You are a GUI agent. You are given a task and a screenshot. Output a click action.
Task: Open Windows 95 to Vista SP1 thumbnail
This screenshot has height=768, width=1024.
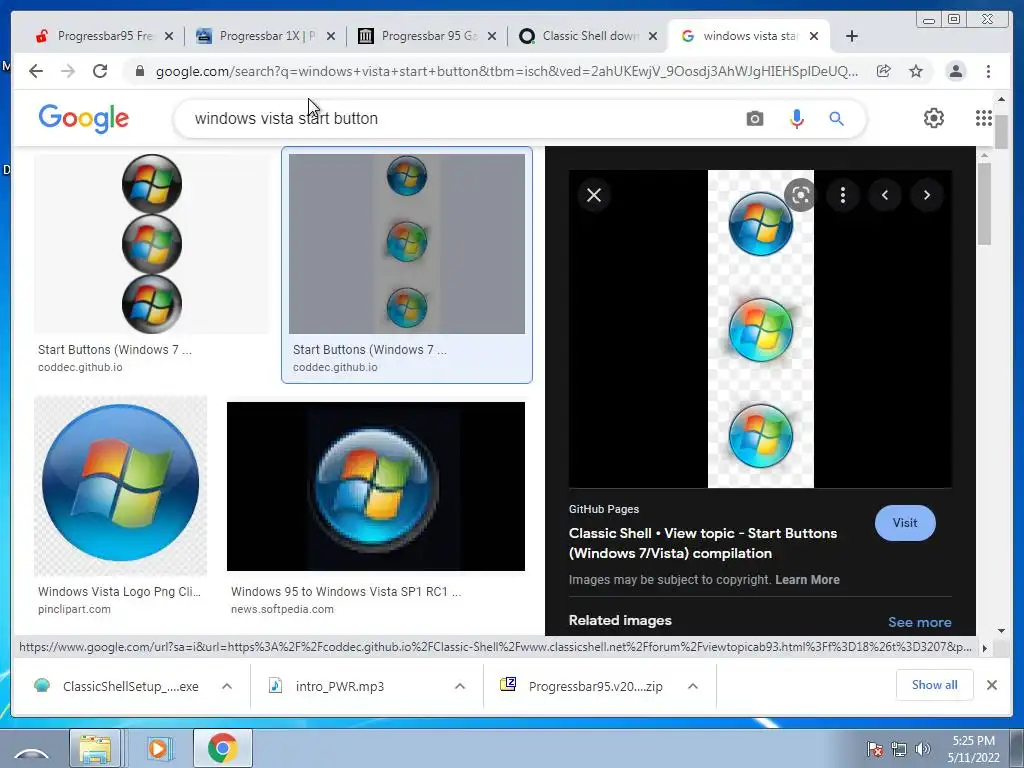[376, 486]
